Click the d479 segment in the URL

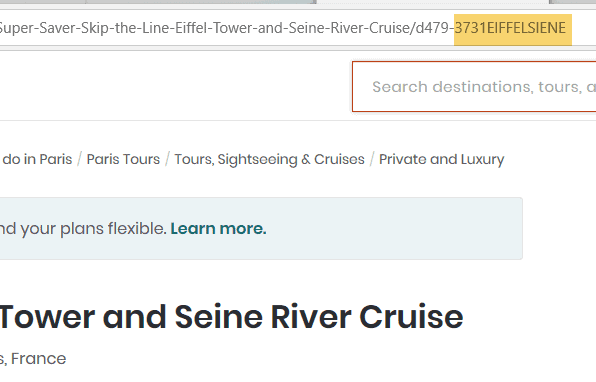(432, 28)
